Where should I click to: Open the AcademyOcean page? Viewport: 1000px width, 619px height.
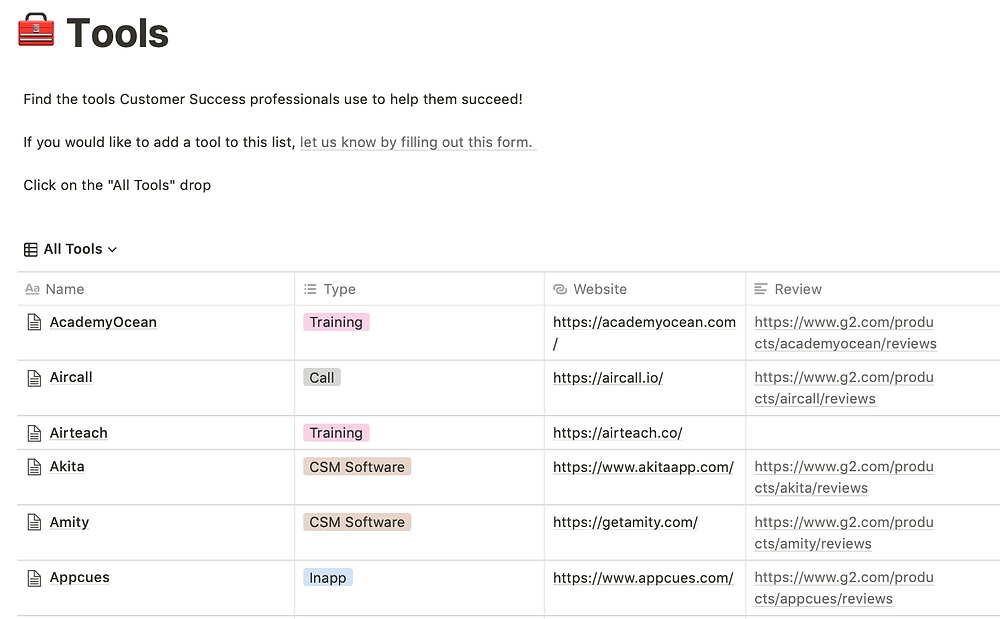(x=103, y=323)
